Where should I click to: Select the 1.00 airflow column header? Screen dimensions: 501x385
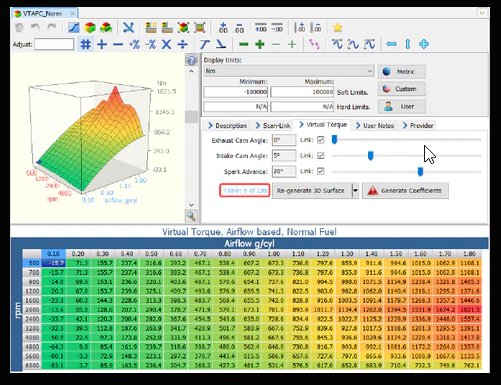point(274,254)
